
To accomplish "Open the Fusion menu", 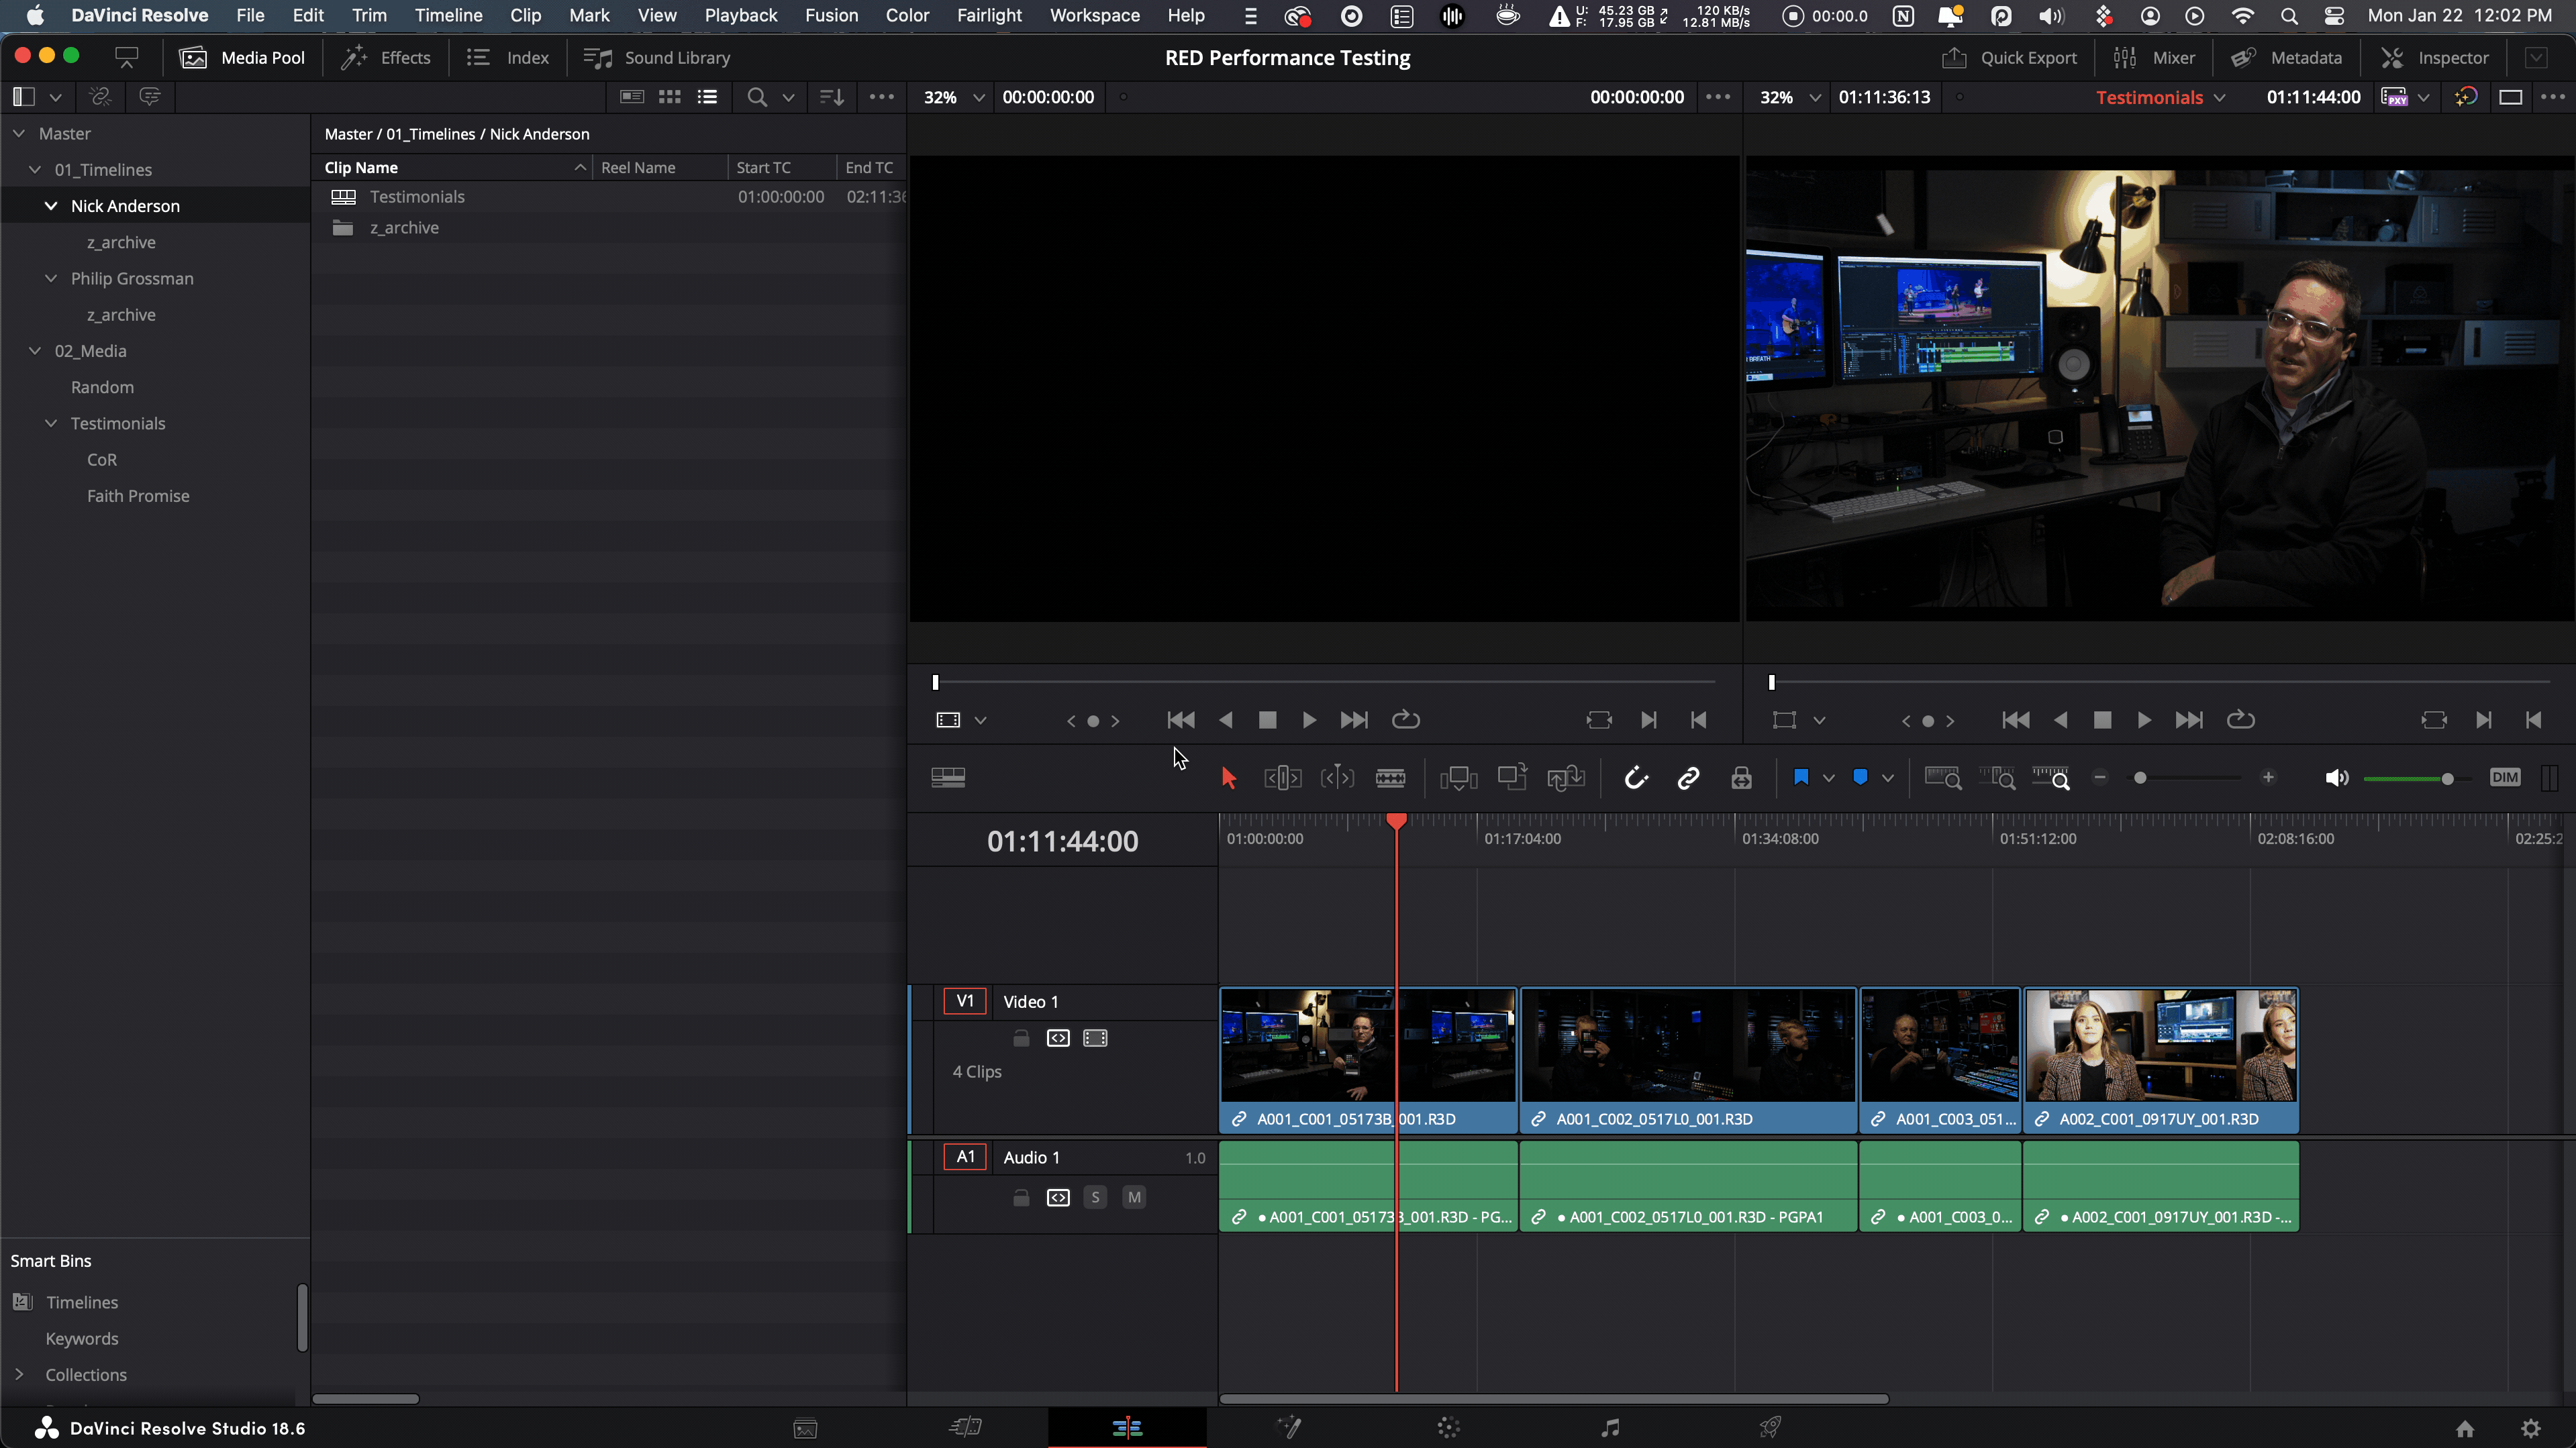I will (x=831, y=15).
